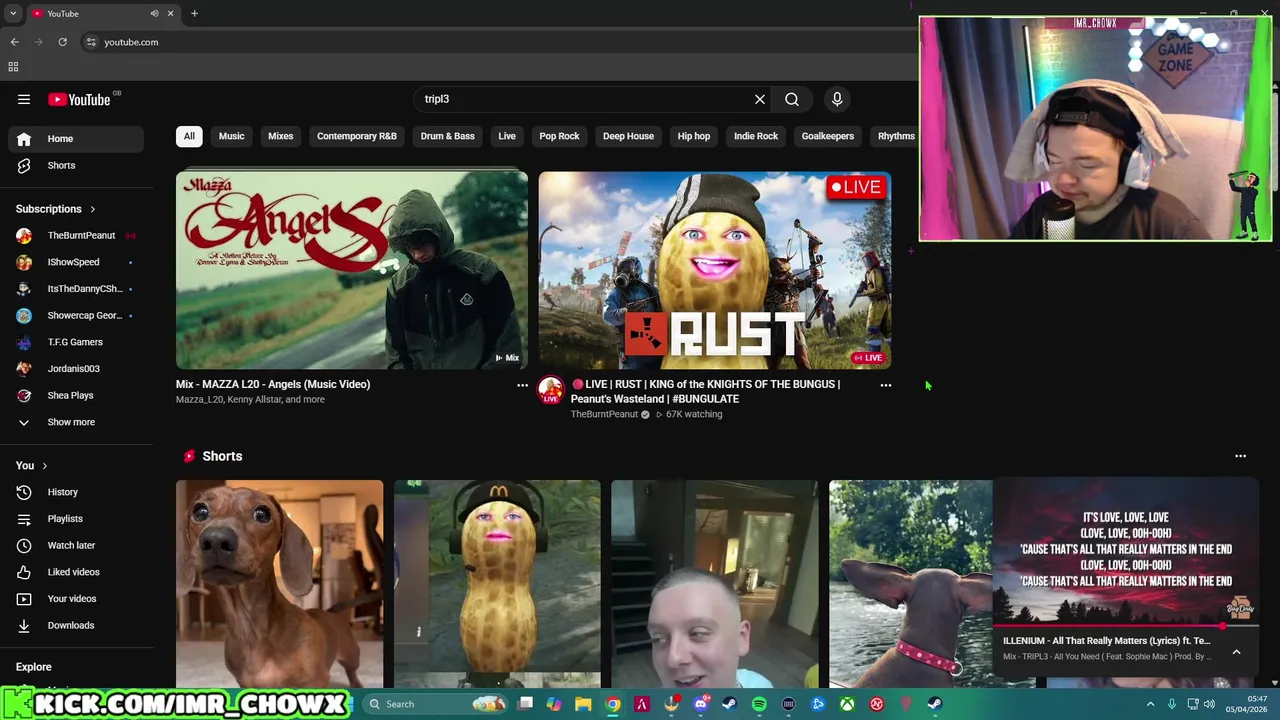The width and height of the screenshot is (1280, 720).
Task: Open the peanut character Short thumbnail
Action: (x=497, y=584)
